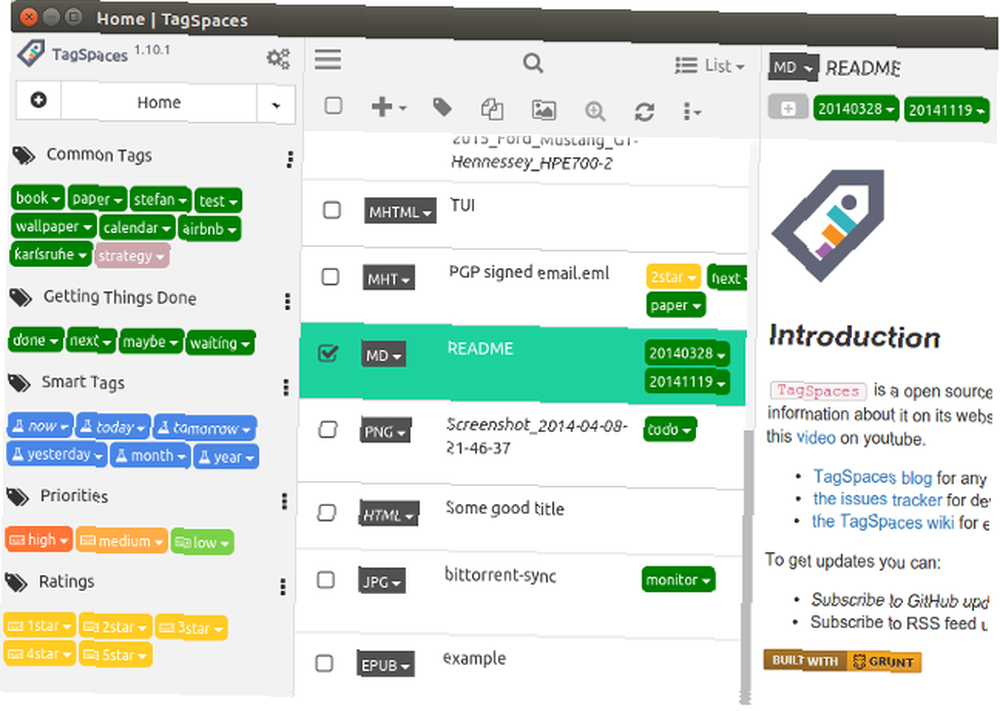Screen dimensions: 1000x711
Task: Open the TagSpaces blog link
Action: [x=872, y=477]
